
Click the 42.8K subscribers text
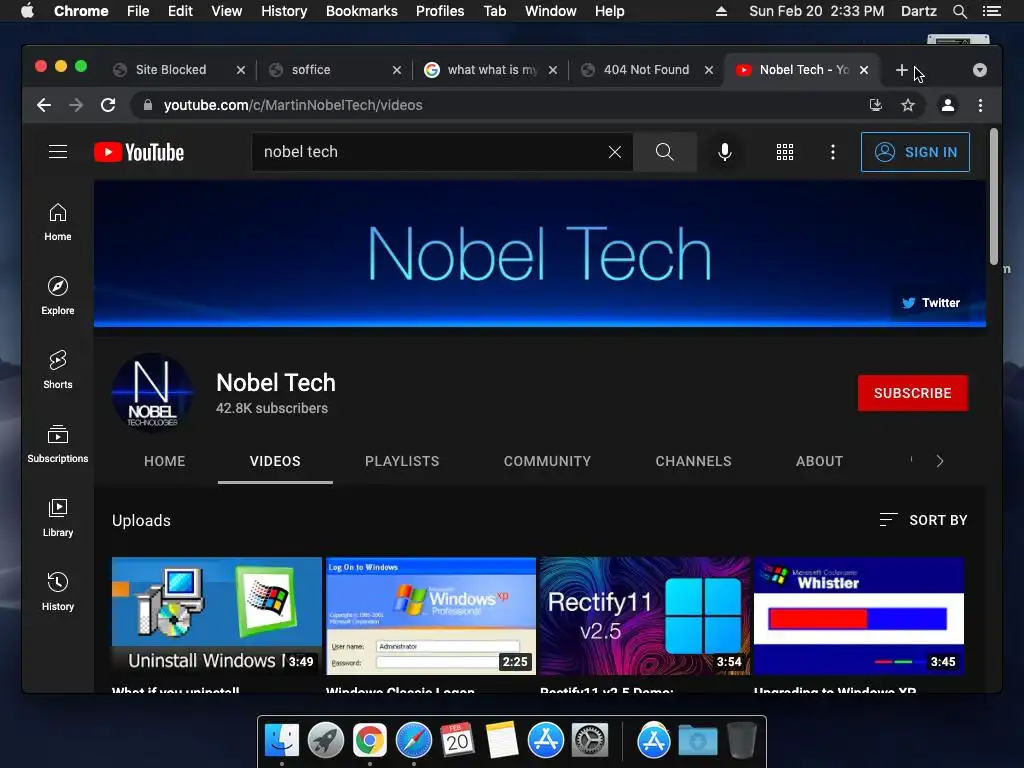click(x=272, y=408)
